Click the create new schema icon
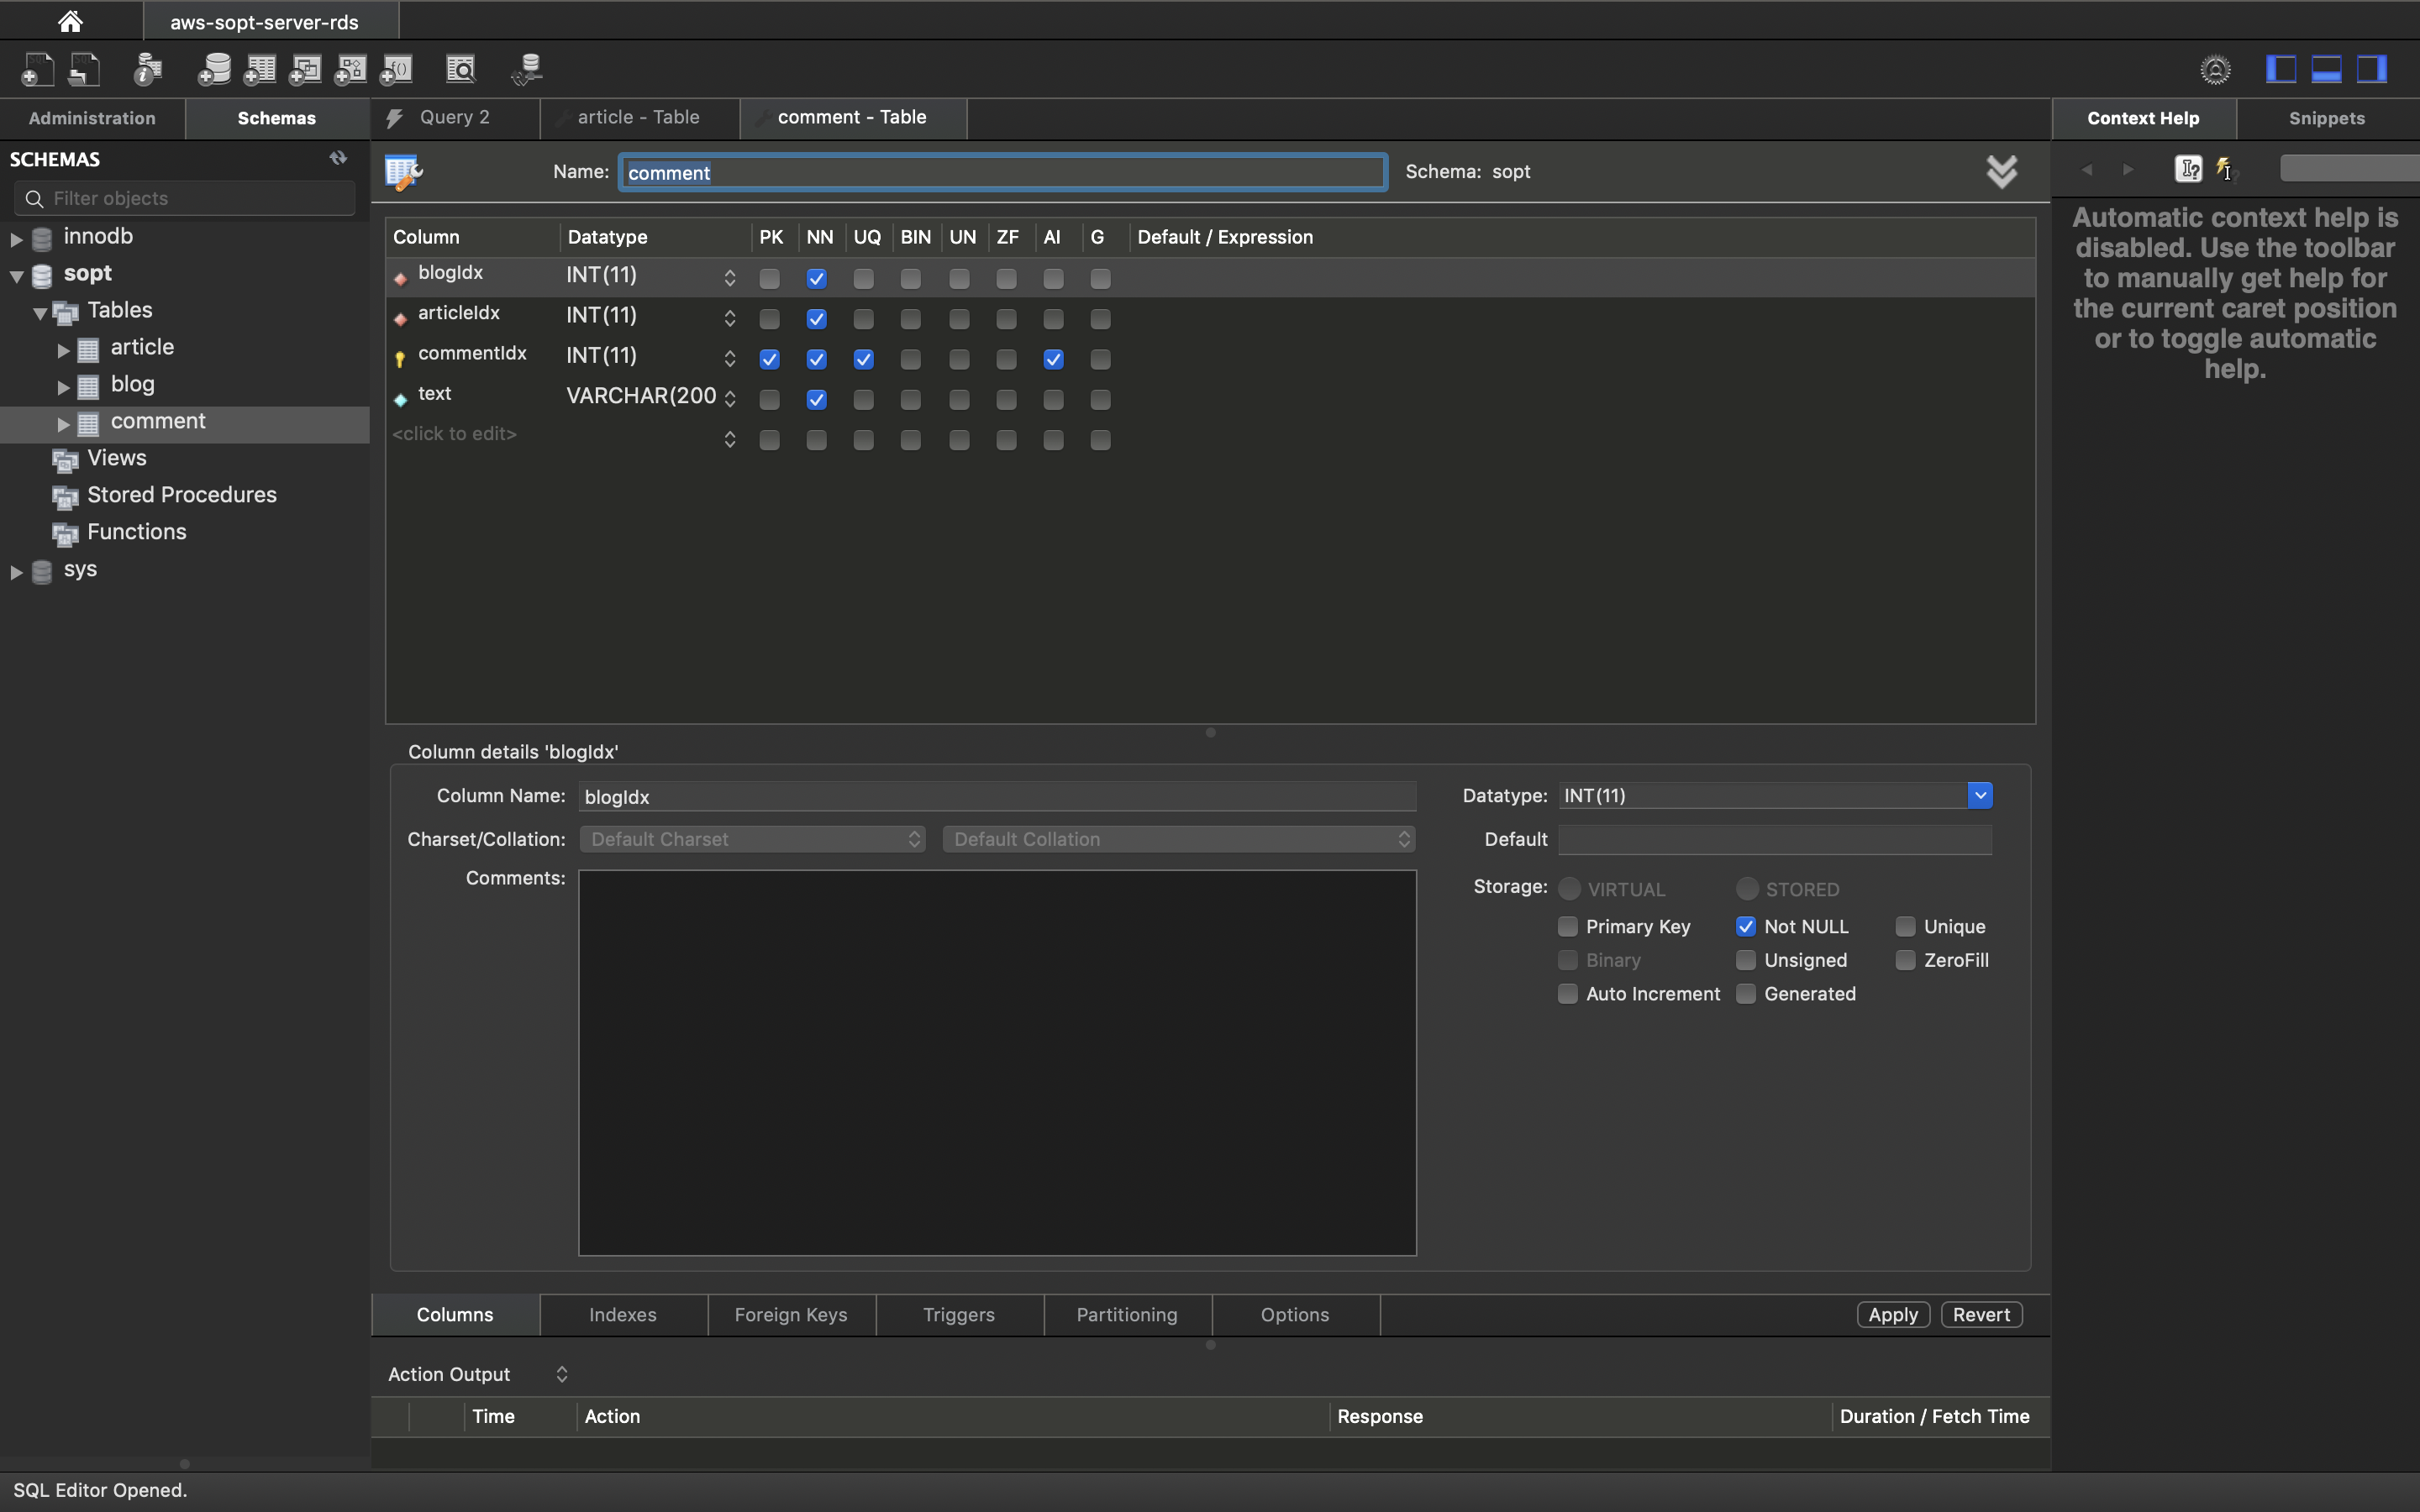Image resolution: width=2420 pixels, height=1512 pixels. click(214, 69)
